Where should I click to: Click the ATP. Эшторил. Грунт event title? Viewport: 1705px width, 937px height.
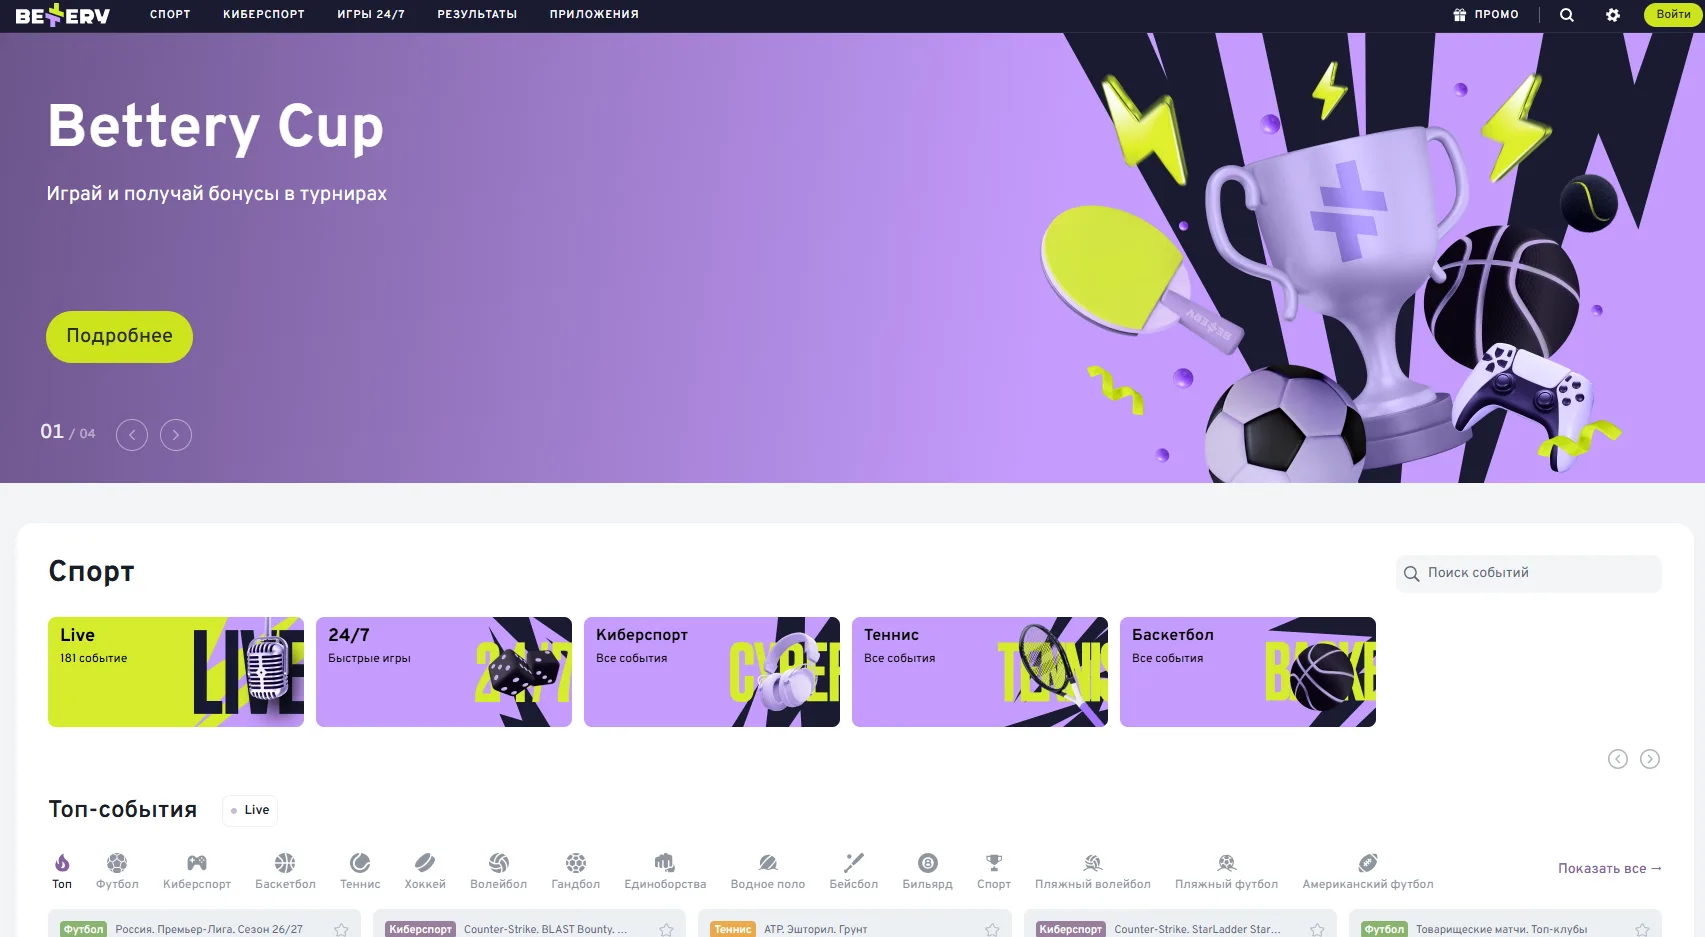tap(816, 930)
